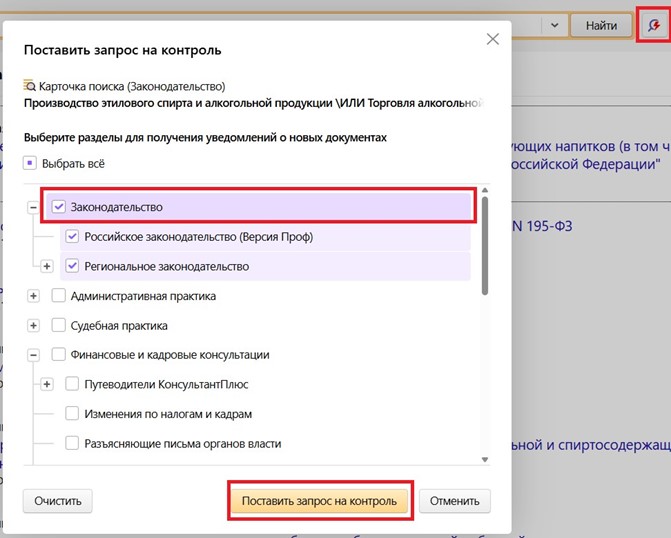Expand the Административная практика node
This screenshot has width=671, height=538.
pos(33,296)
